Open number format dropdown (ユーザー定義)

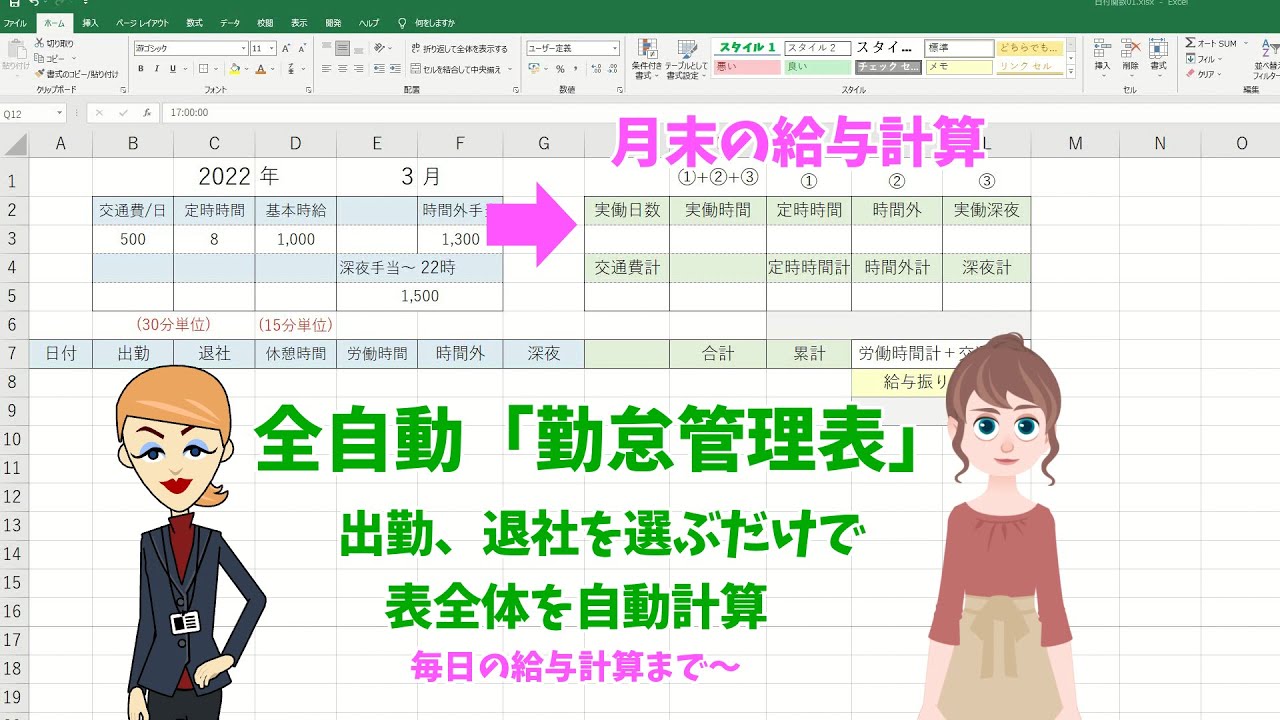615,48
